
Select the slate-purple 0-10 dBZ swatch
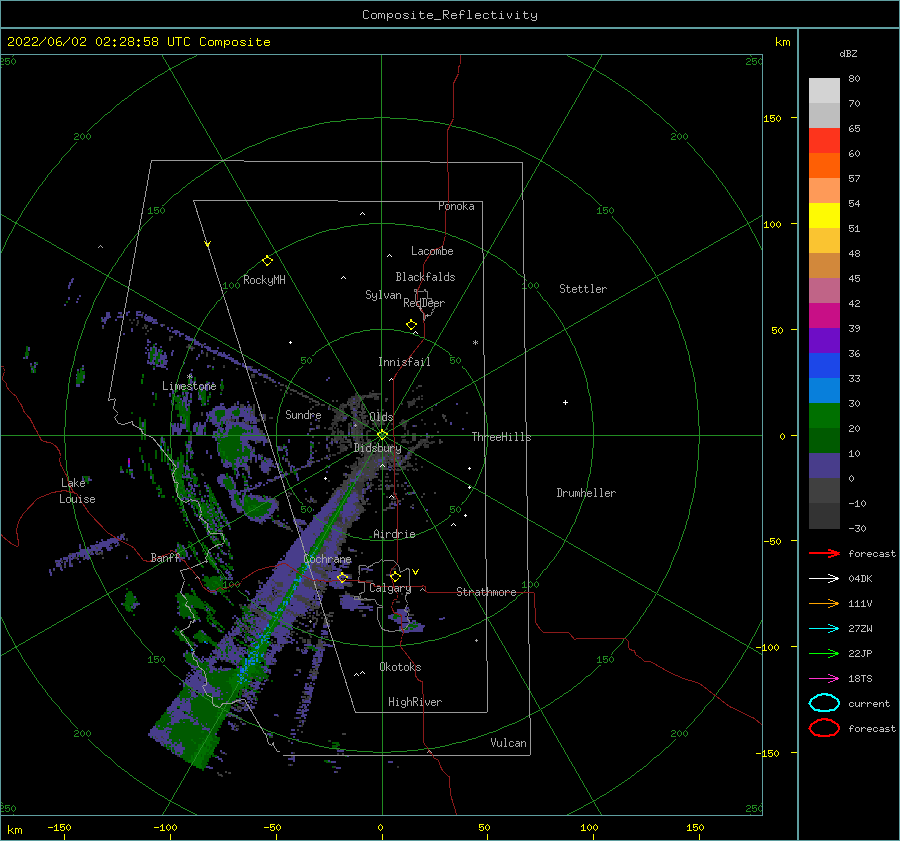tap(824, 465)
